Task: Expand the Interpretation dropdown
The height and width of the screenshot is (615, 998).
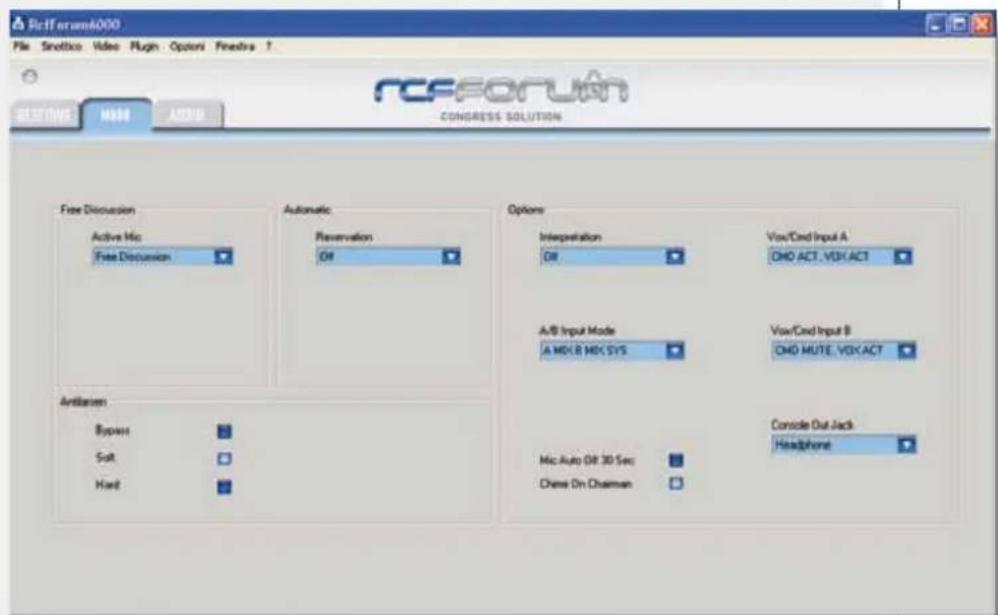Action: (x=612, y=257)
